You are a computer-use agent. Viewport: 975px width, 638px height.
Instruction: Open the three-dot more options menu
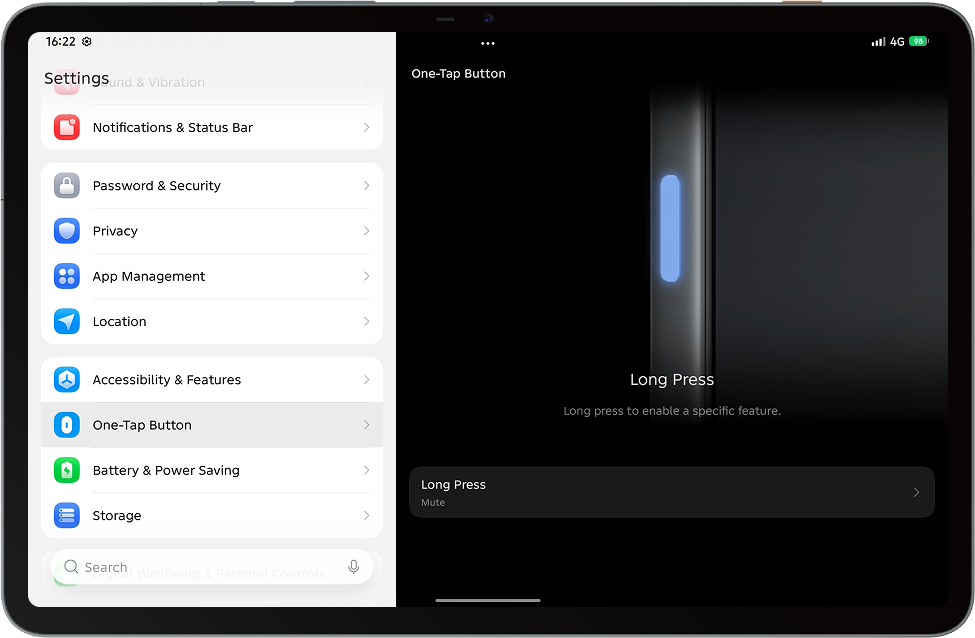point(488,43)
